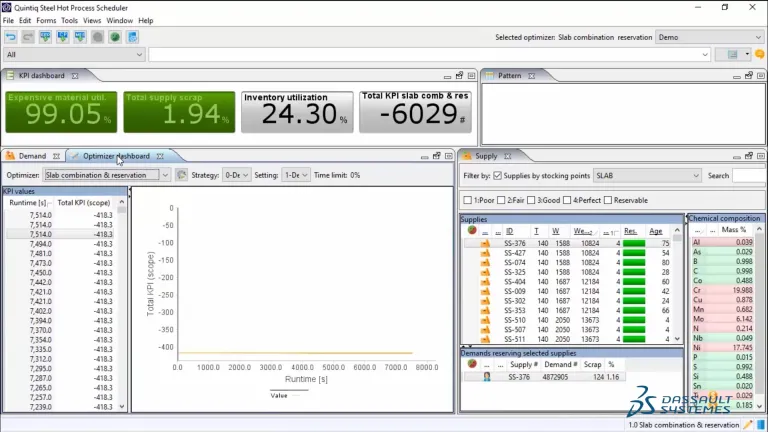Click the Undo toolbar icon
Viewport: 768px width, 432px height.
tap(11, 37)
